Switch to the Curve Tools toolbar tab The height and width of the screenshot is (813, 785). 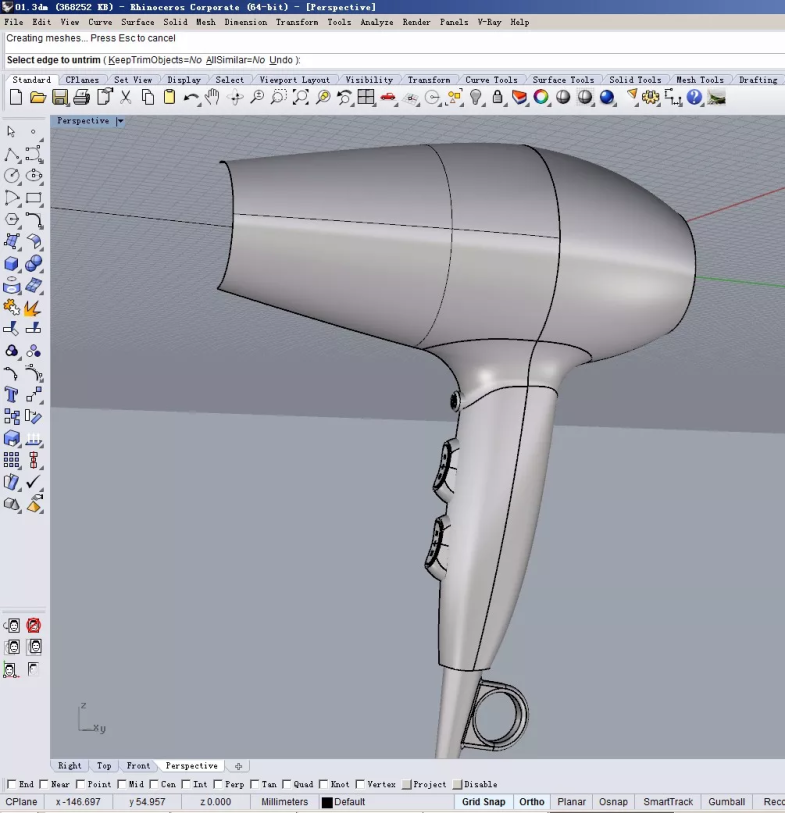click(x=491, y=80)
